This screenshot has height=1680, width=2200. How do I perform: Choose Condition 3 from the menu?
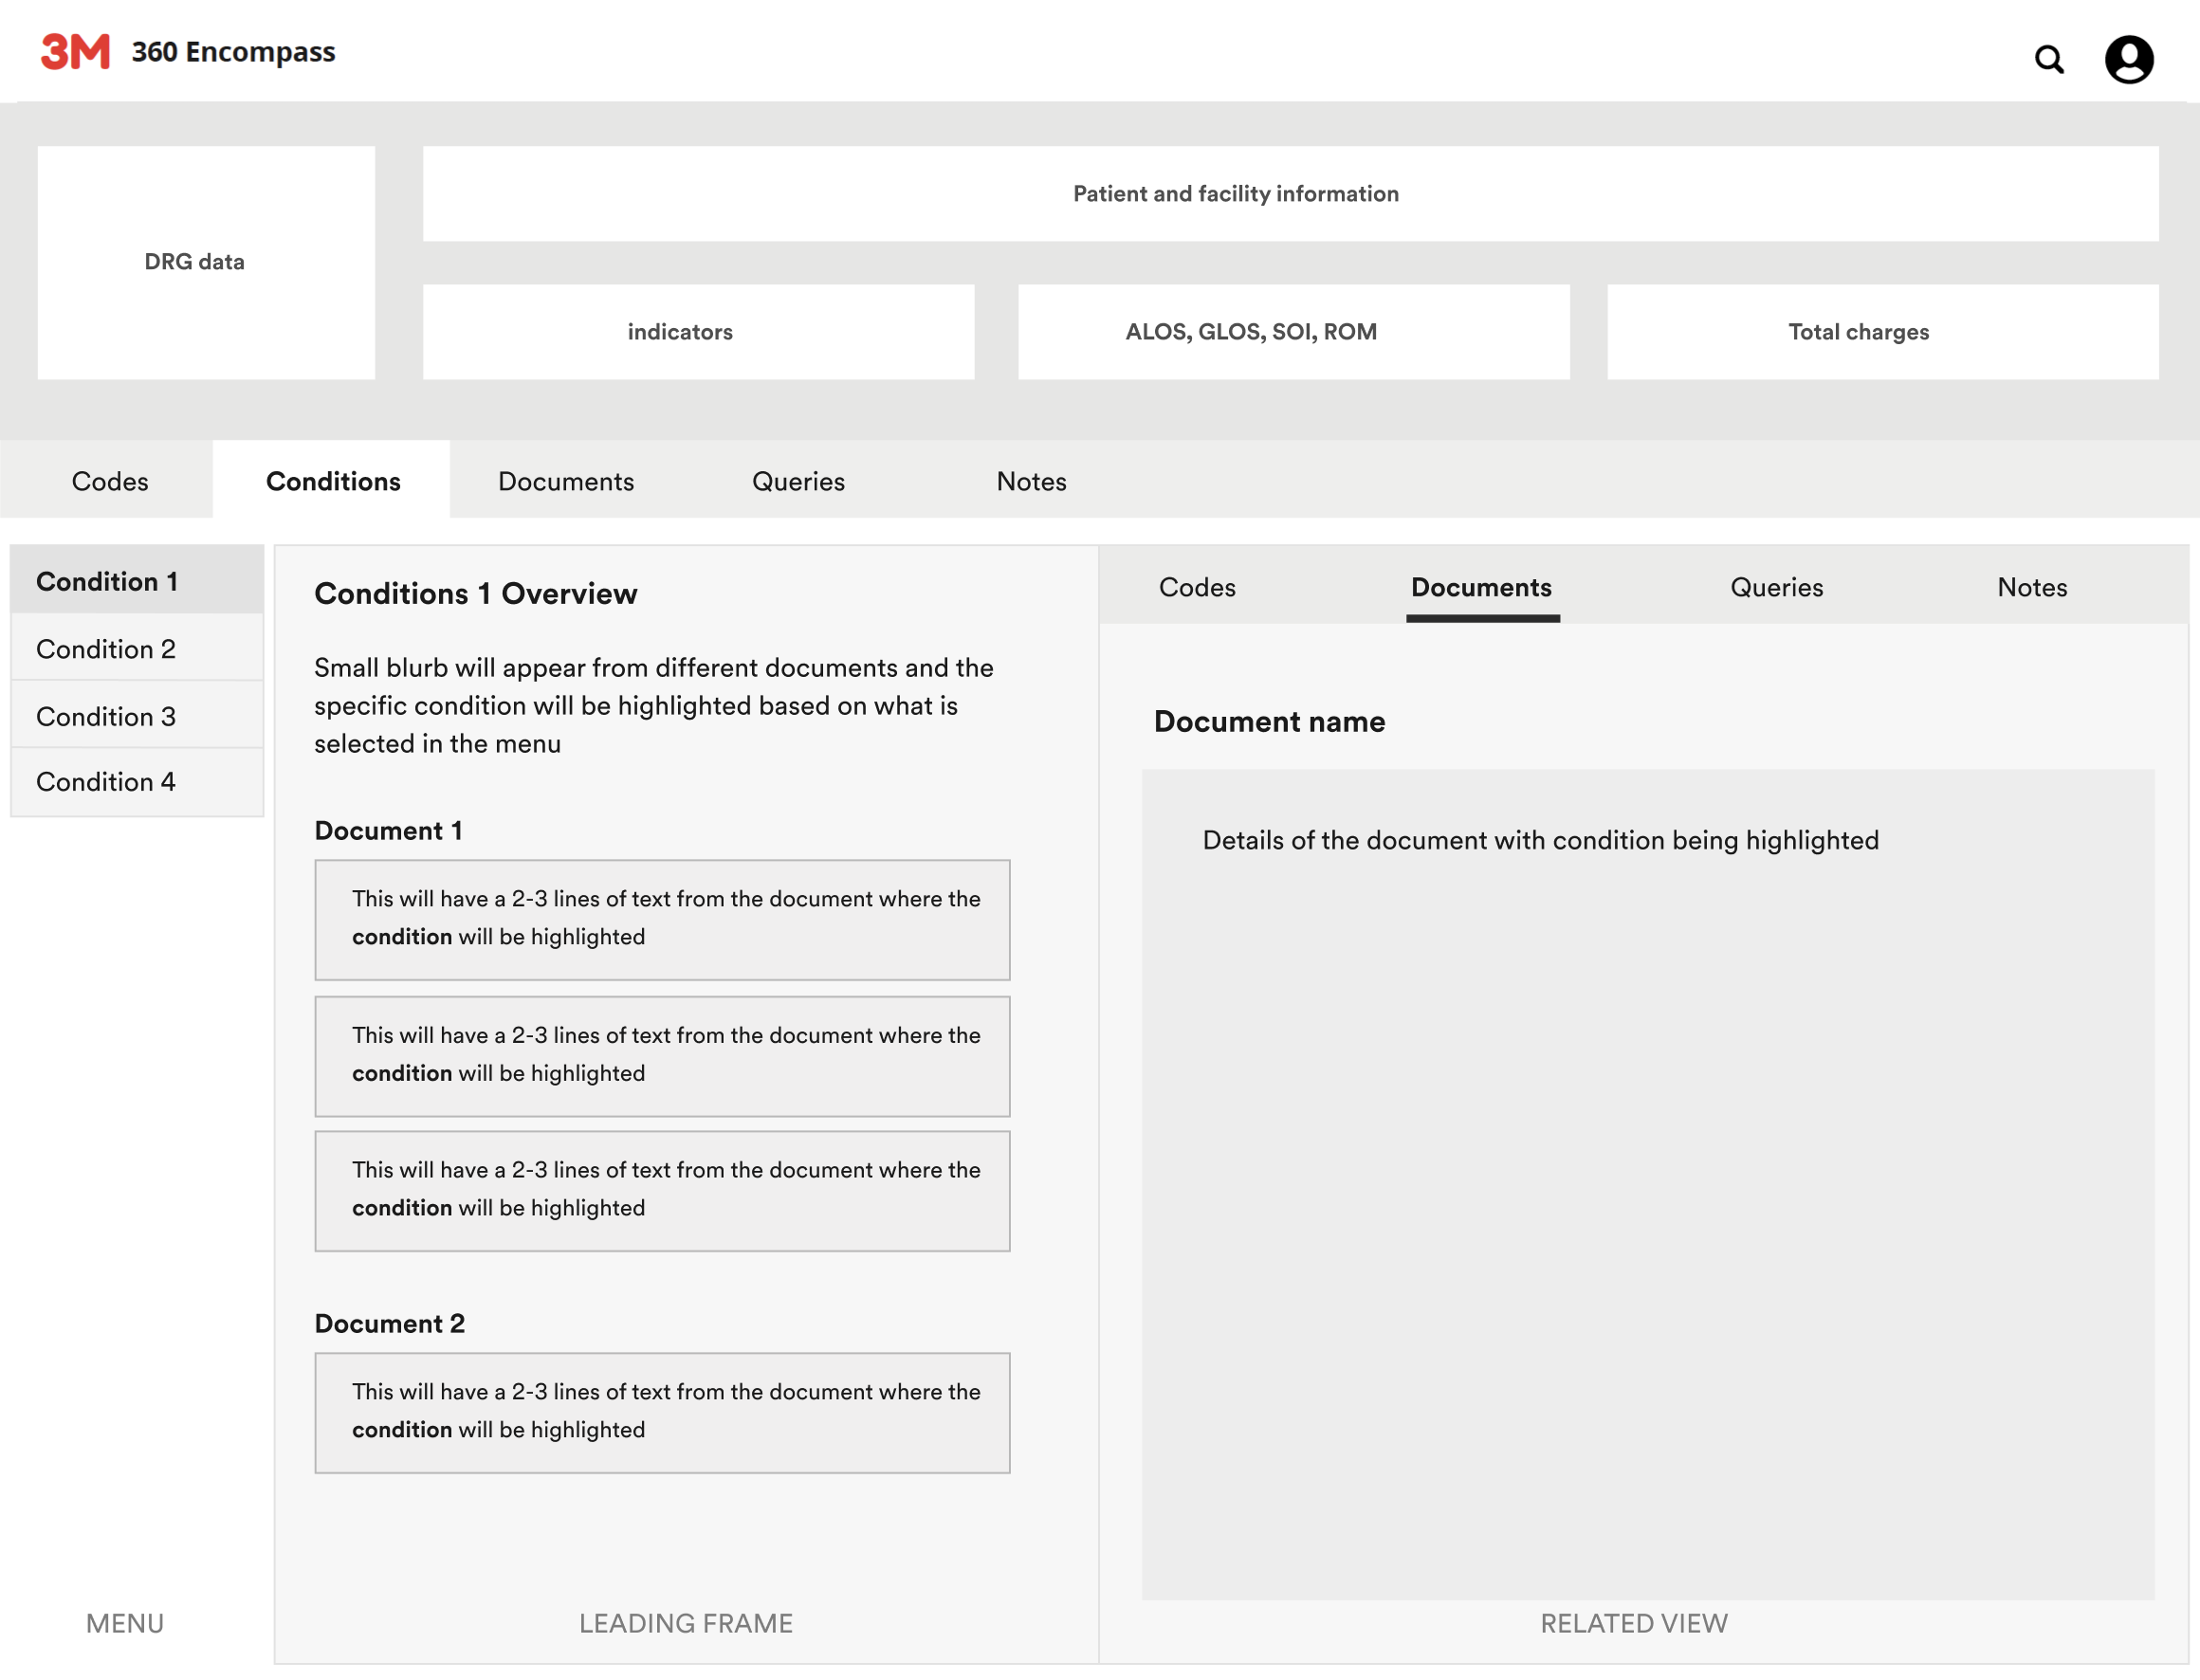[x=106, y=716]
